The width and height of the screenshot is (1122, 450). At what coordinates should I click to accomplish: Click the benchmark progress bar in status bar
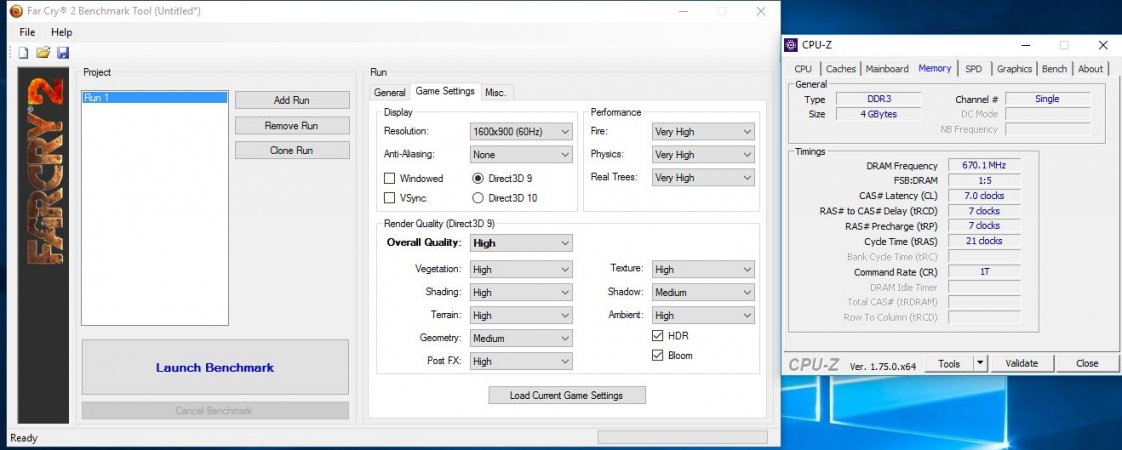[x=682, y=437]
